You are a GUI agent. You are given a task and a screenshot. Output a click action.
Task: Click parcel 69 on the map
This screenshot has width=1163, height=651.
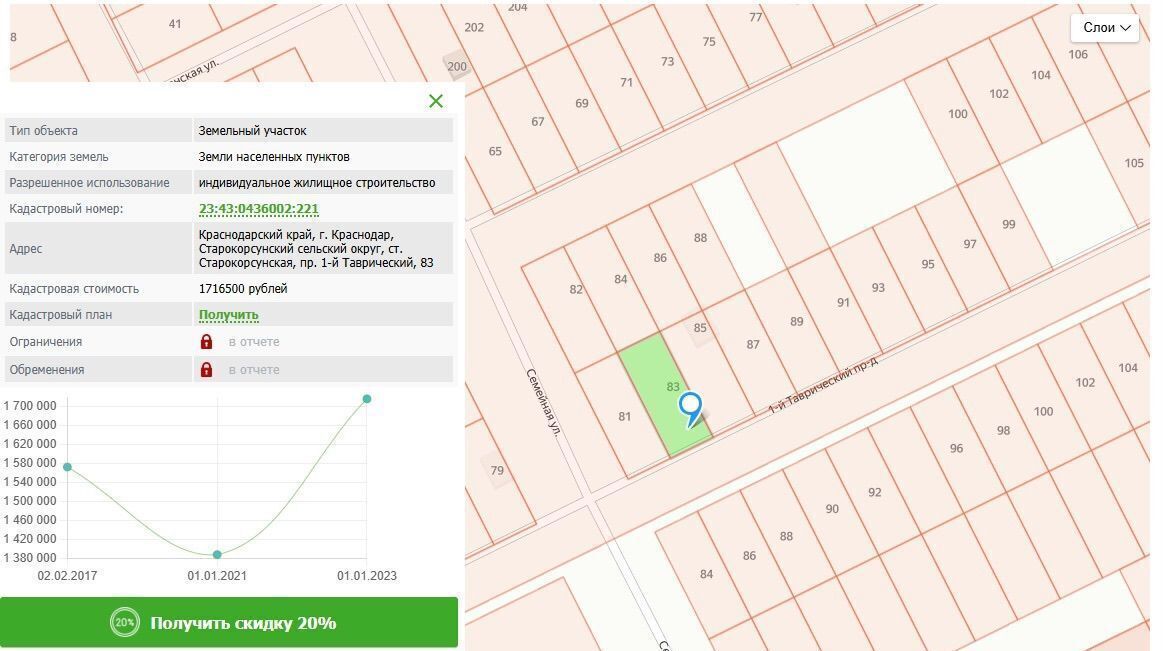582,104
